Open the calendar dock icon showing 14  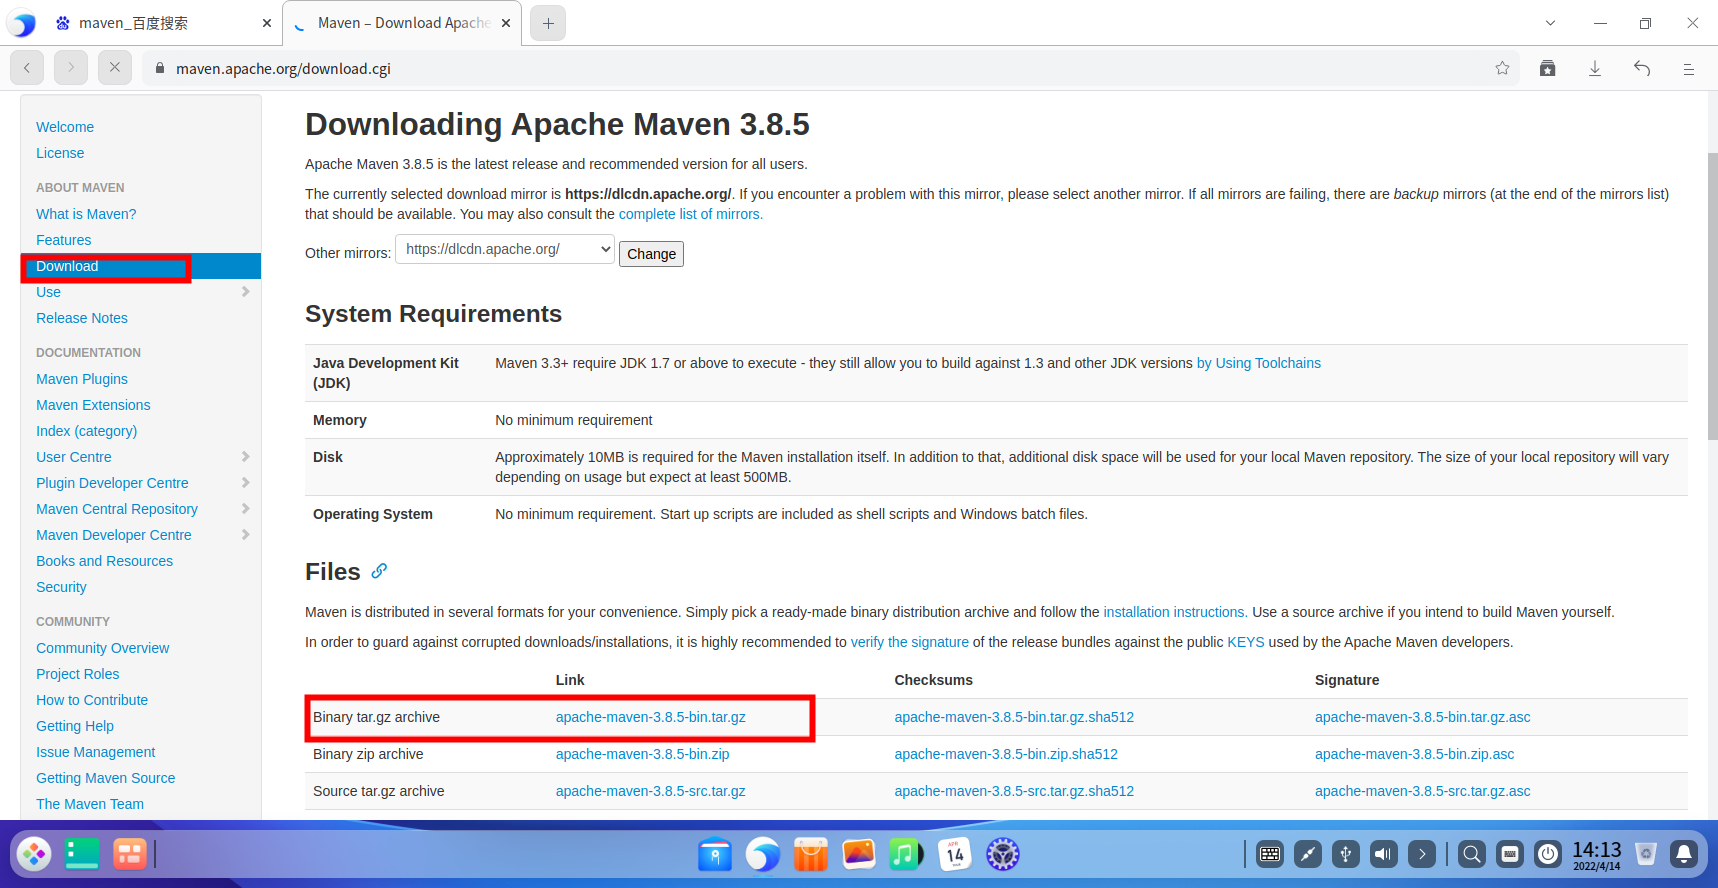coord(955,854)
